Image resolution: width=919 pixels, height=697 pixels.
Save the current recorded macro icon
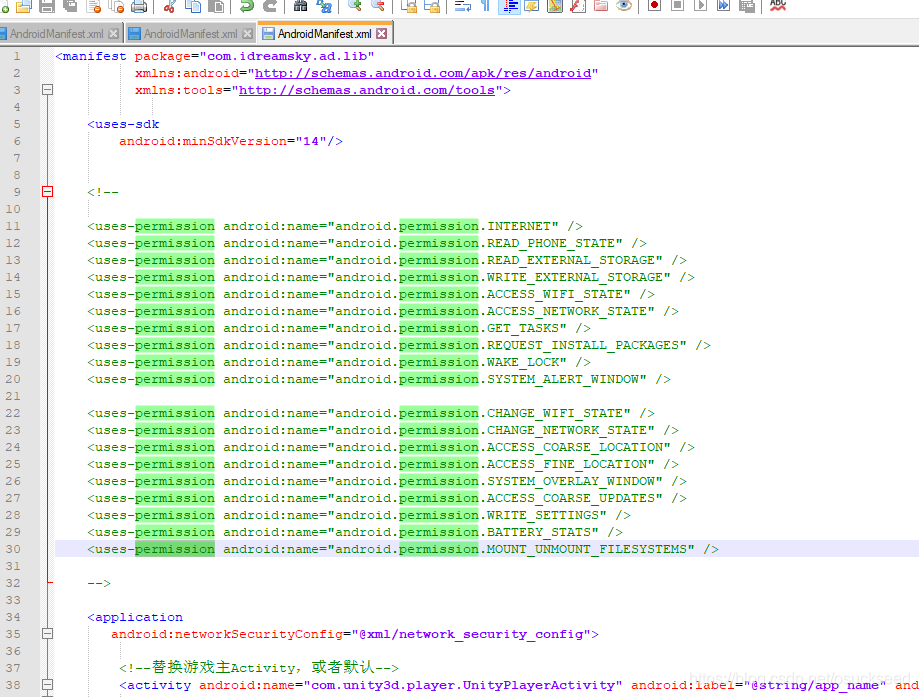point(747,6)
